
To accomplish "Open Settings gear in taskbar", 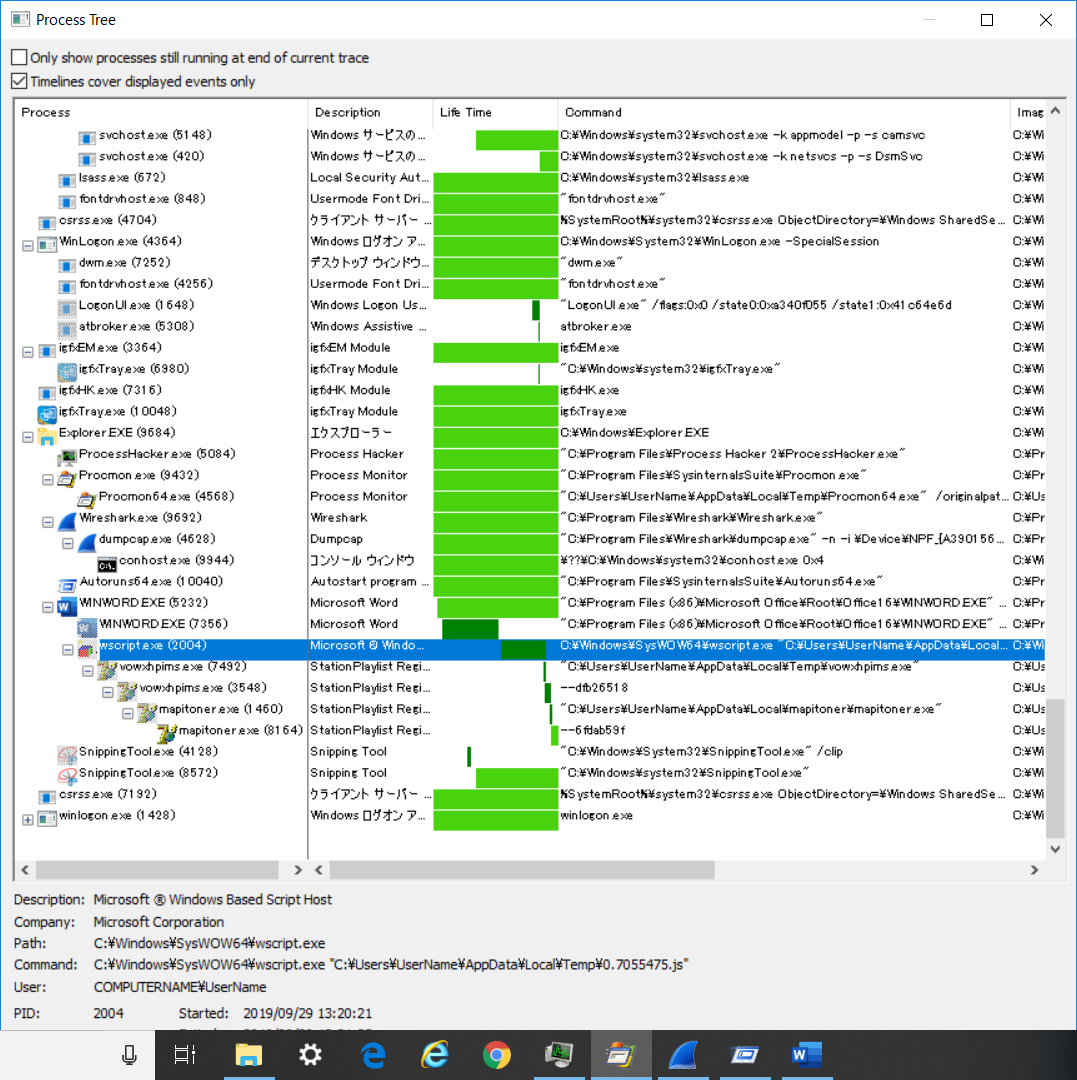I will point(311,1055).
